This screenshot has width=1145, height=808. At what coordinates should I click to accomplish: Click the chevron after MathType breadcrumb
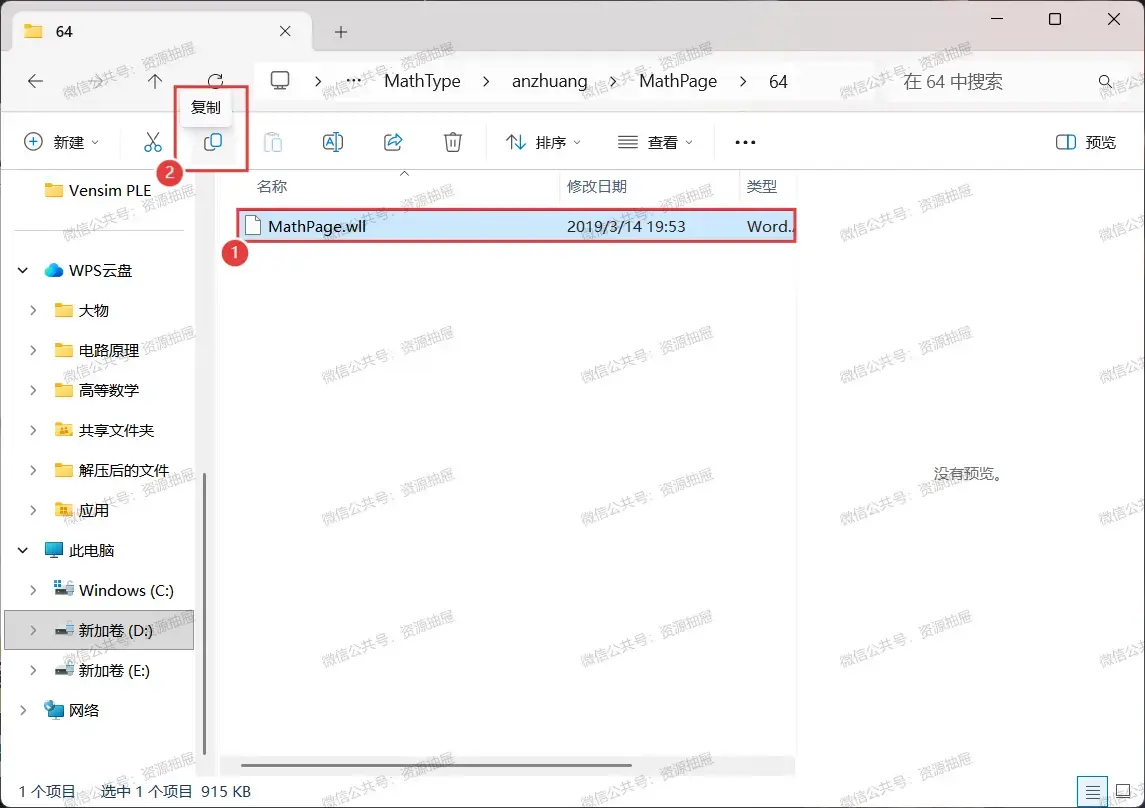pos(486,81)
